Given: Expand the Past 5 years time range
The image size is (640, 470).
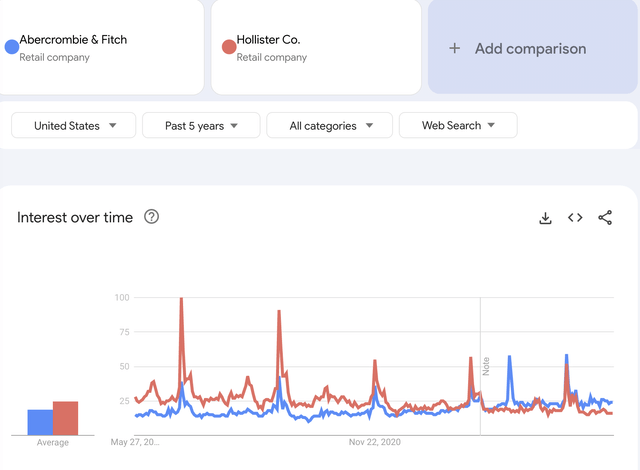Looking at the screenshot, I should [201, 126].
